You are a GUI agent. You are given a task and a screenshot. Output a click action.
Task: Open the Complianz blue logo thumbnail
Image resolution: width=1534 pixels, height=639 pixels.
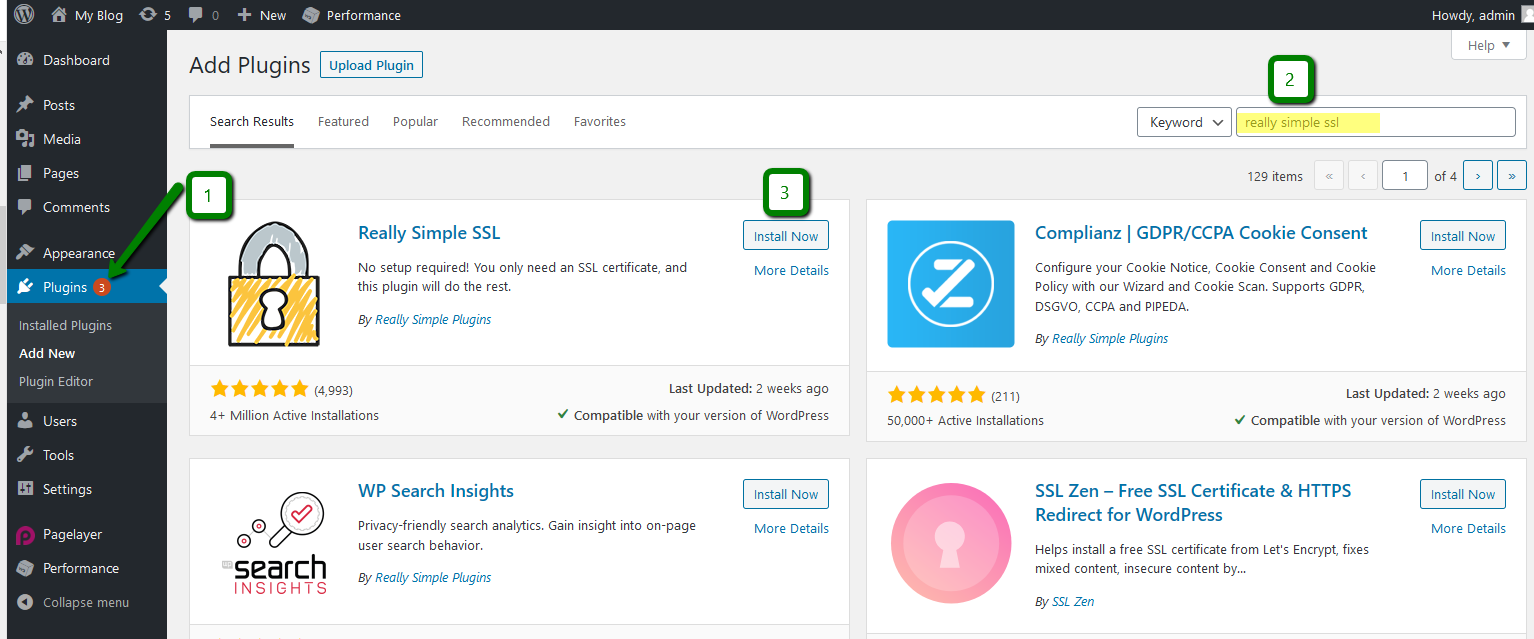(951, 284)
